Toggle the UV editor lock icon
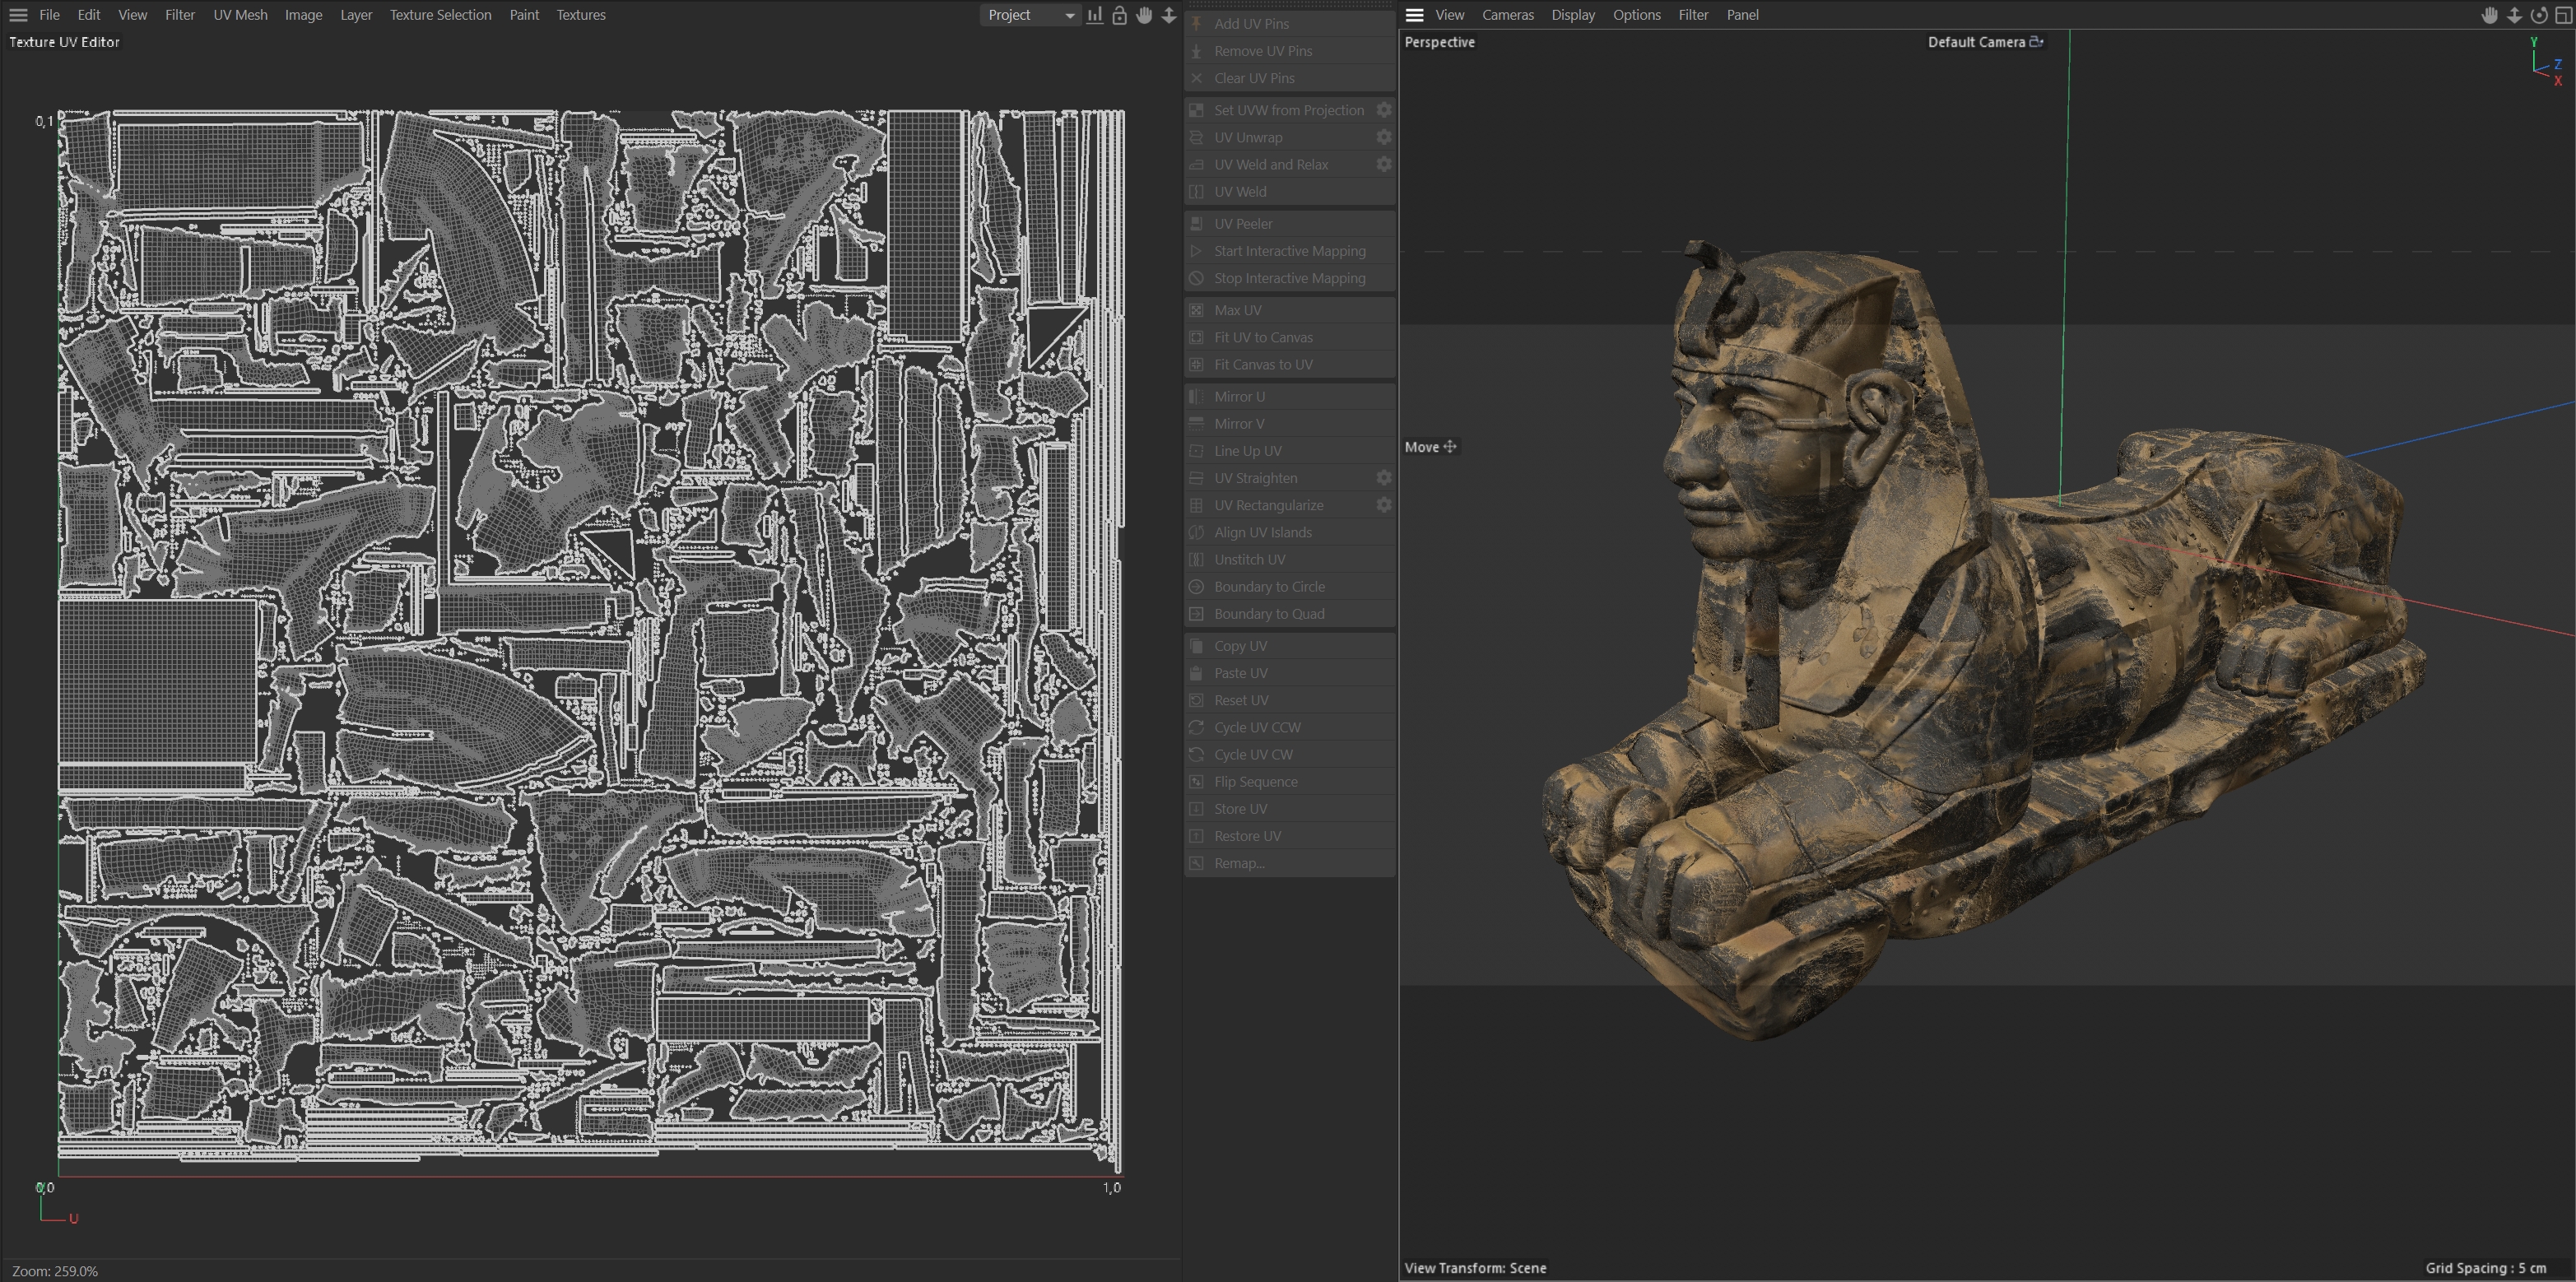2576x1282 pixels. [x=1119, y=15]
